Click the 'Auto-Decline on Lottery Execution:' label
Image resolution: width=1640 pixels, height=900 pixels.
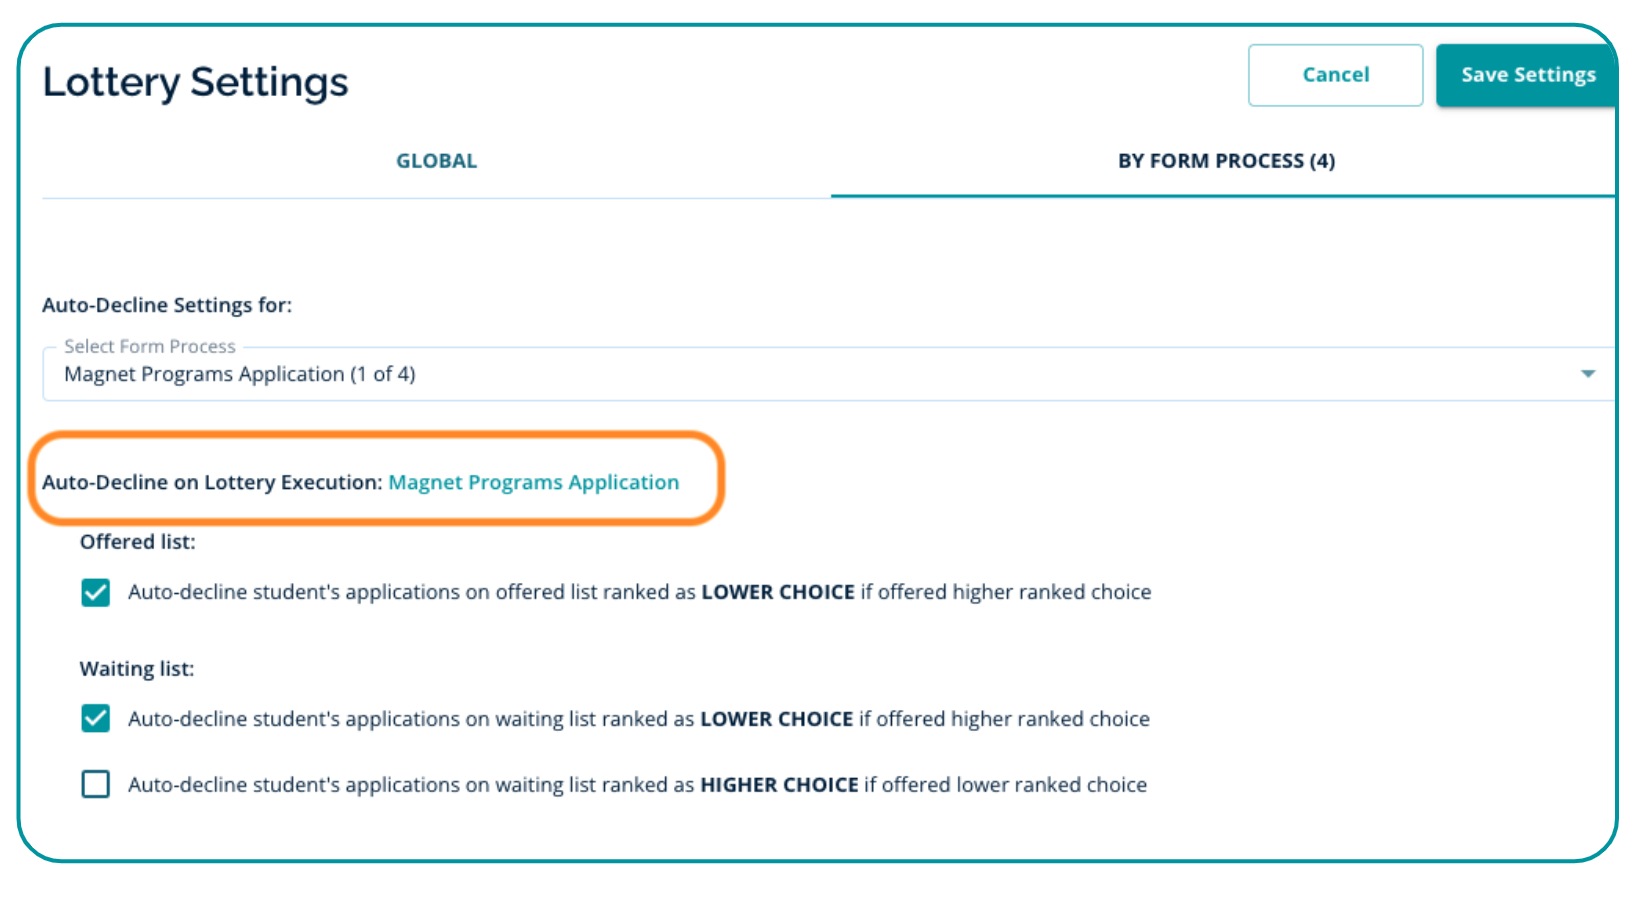click(x=212, y=482)
